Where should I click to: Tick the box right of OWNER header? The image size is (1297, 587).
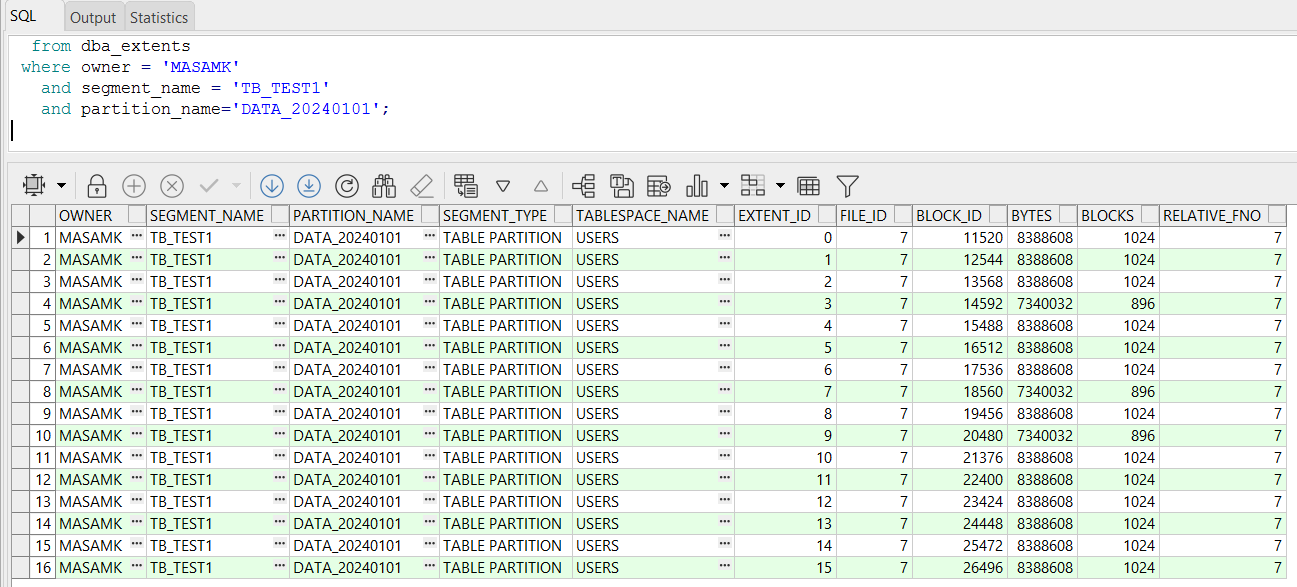pyautogui.click(x=137, y=215)
